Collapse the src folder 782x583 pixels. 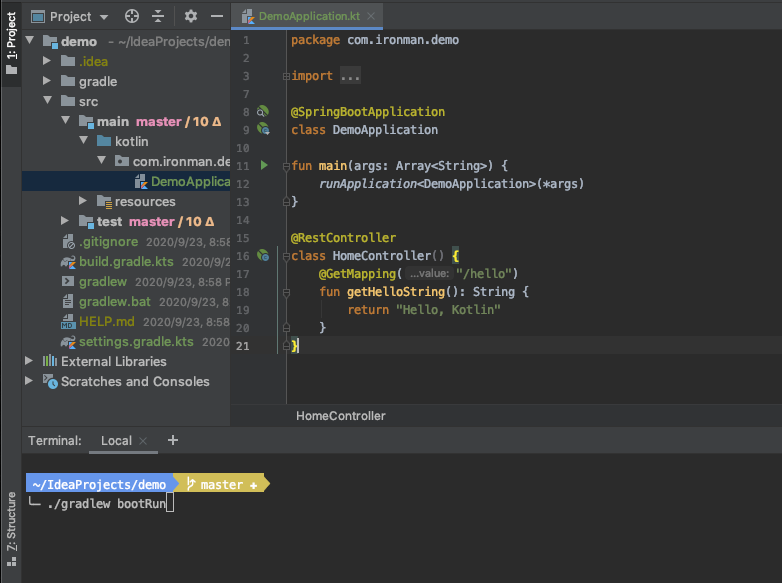click(48, 102)
